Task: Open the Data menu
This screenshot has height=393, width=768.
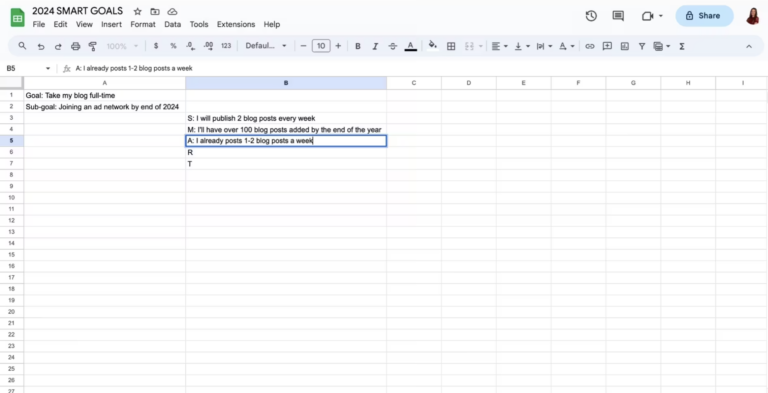Action: click(172, 24)
